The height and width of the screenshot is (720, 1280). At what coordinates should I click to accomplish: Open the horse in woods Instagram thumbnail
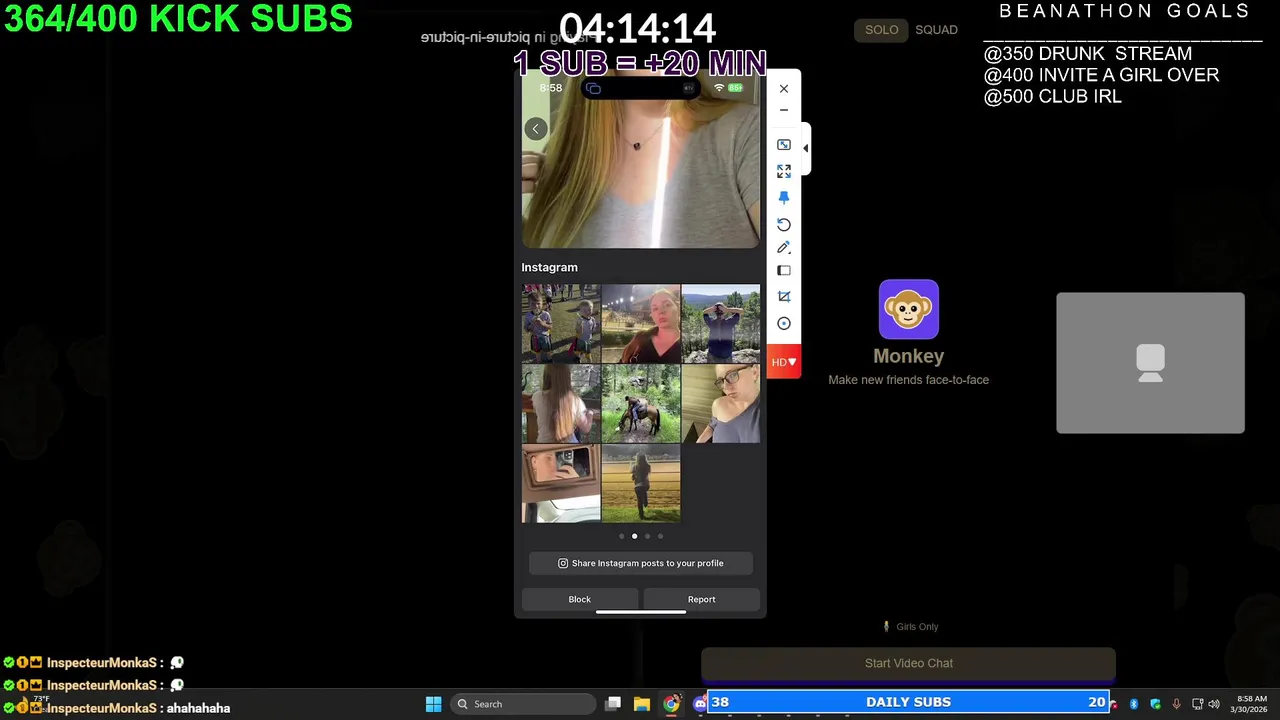(641, 403)
